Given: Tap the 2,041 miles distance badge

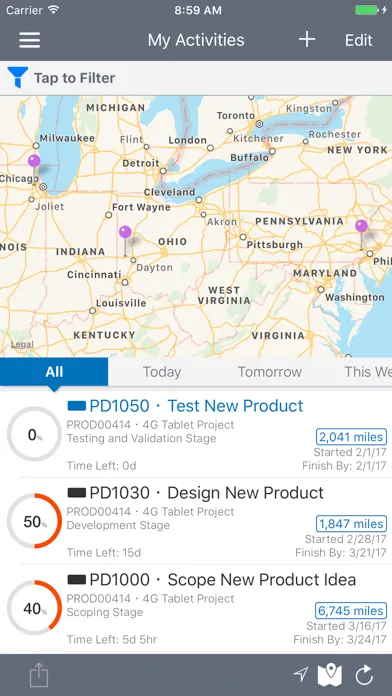Looking at the screenshot, I should coord(351,437).
